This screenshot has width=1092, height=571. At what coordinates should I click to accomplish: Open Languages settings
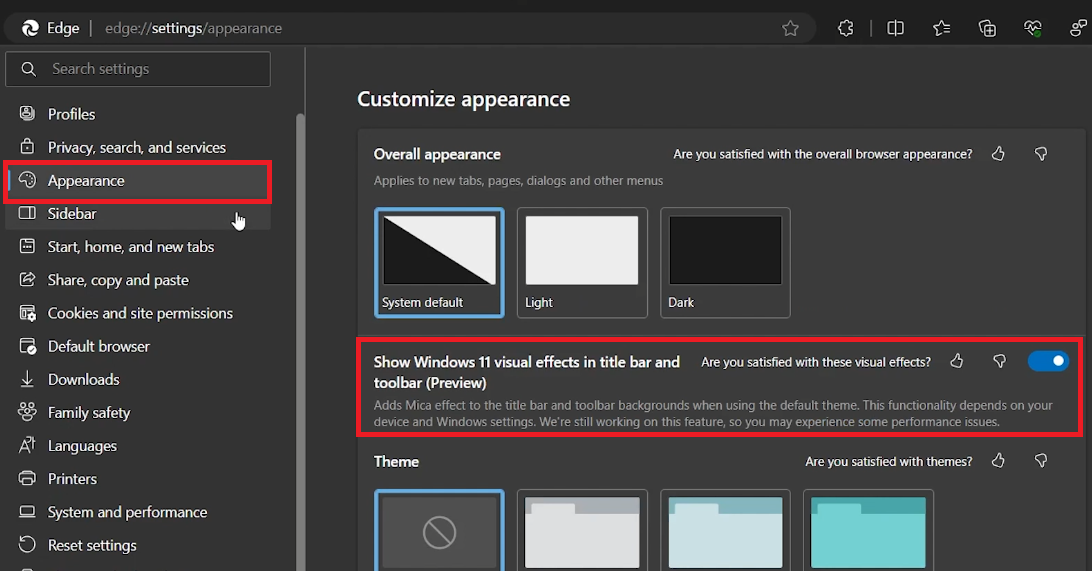pos(138,446)
